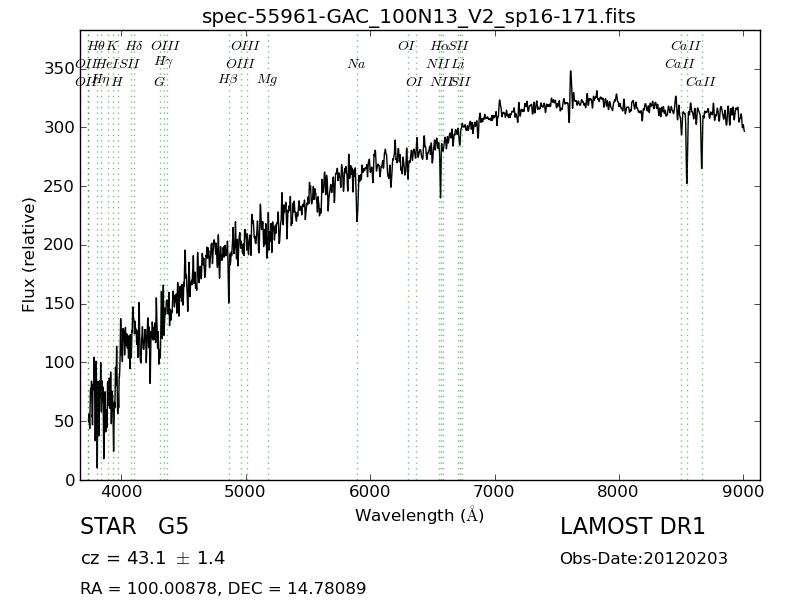Select the Hγ line label
Screen dimensions: 800x600
coord(163,62)
